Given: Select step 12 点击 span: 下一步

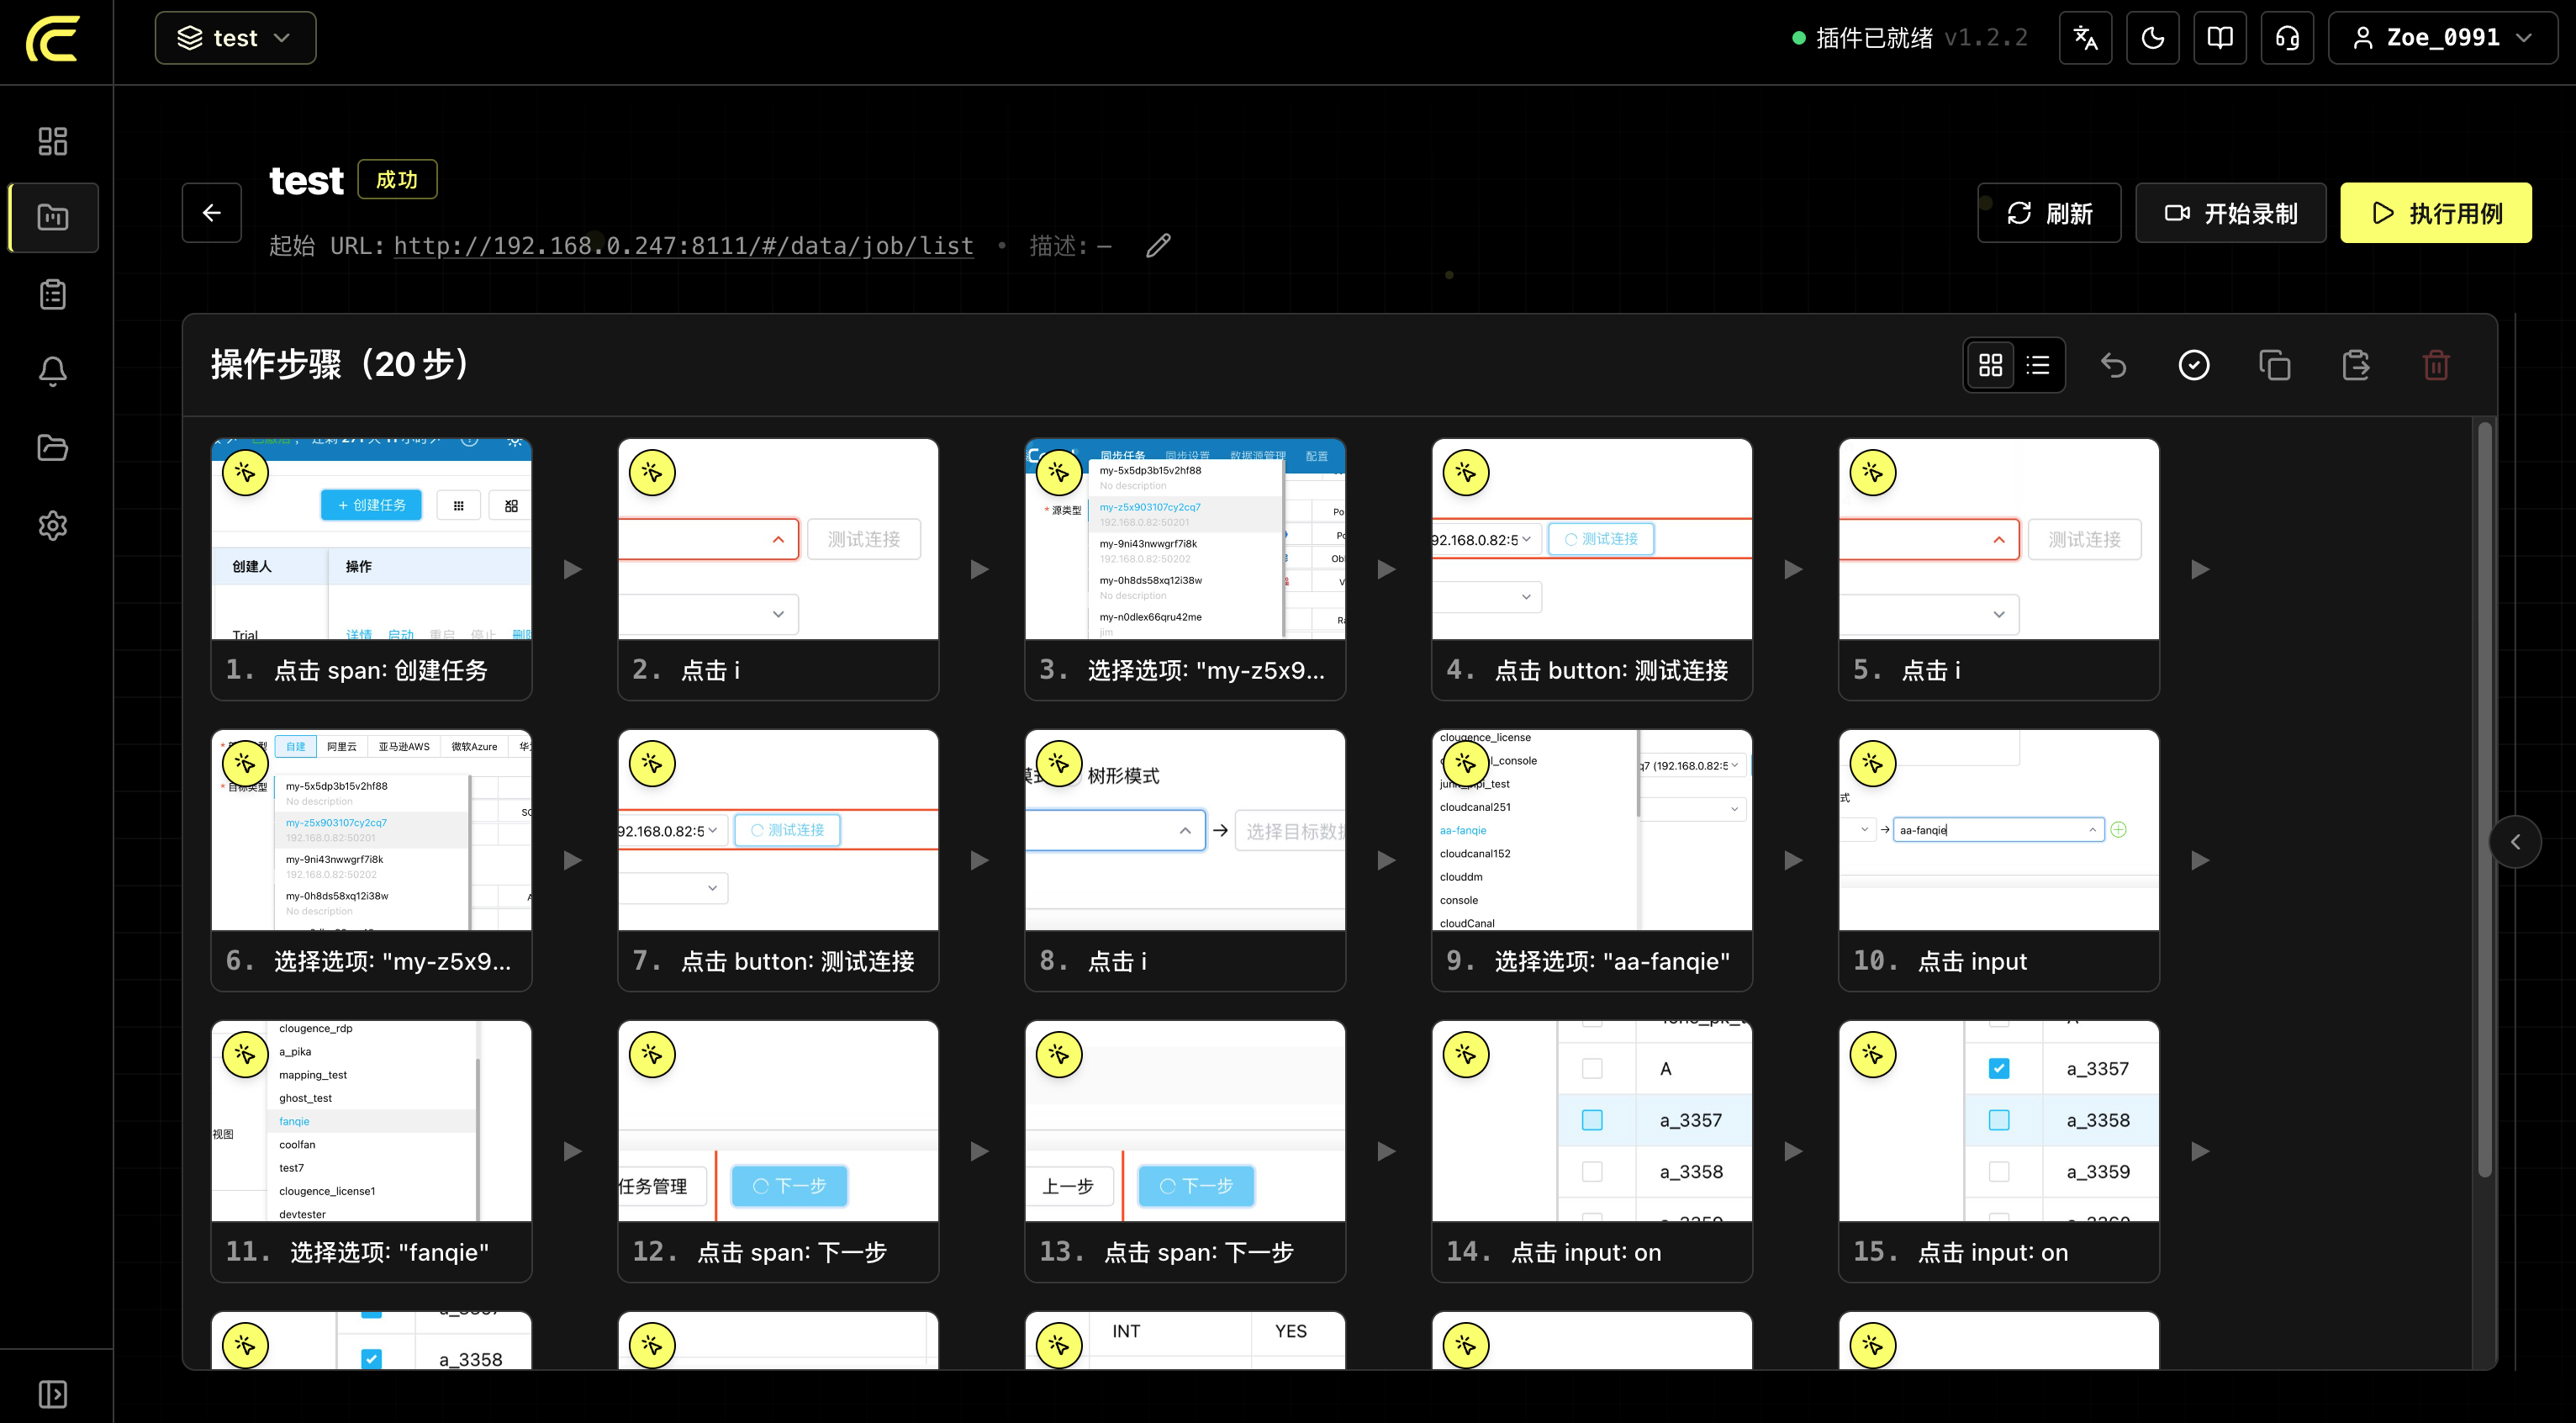Looking at the screenshot, I should tap(778, 1151).
